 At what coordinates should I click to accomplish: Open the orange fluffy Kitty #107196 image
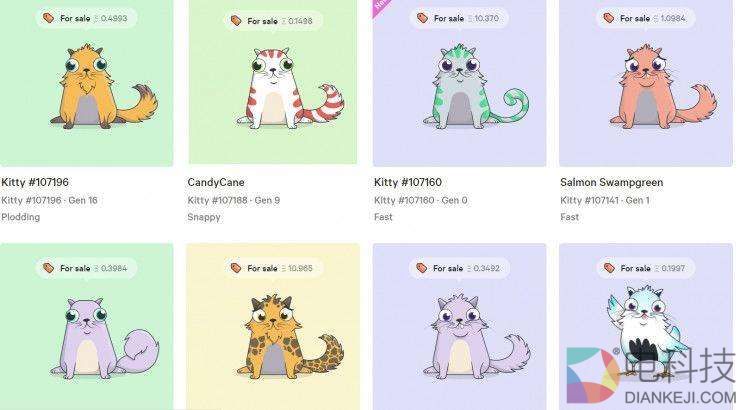104,86
